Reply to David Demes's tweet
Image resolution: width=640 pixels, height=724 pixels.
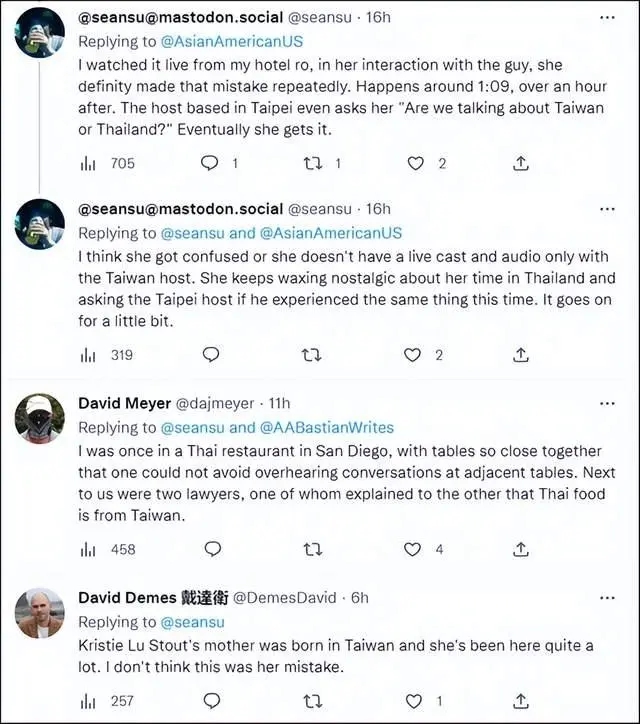210,701
